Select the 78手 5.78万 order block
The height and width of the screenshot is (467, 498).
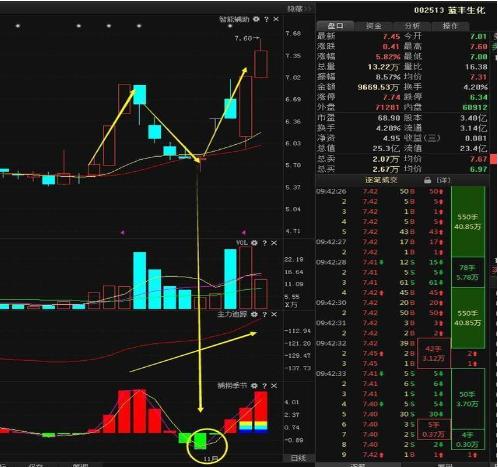(x=467, y=272)
